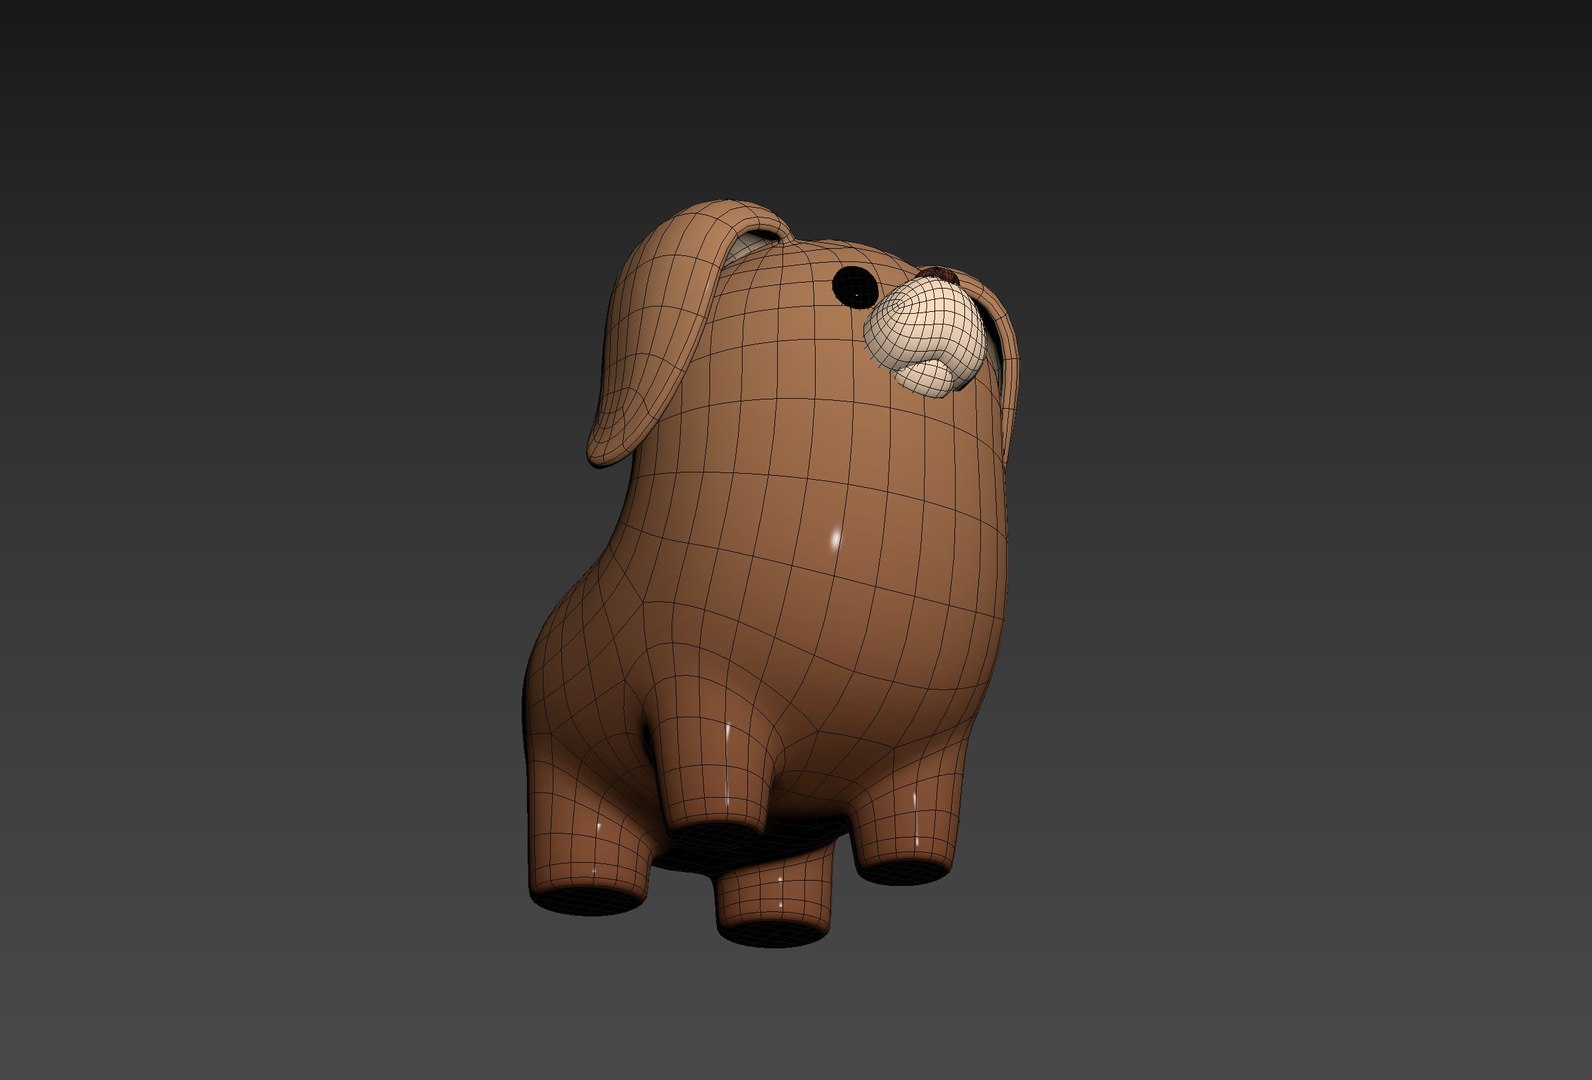Click the small dark brown nose
1592x1080 pixels.
(940, 273)
